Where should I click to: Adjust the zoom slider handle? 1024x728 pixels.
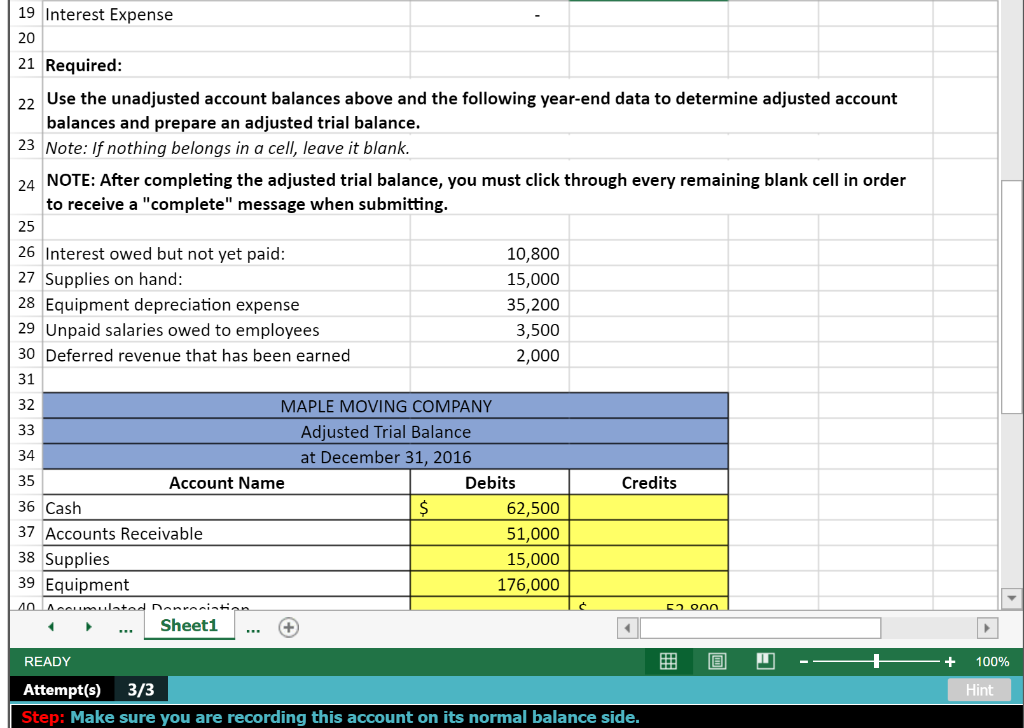coord(876,661)
